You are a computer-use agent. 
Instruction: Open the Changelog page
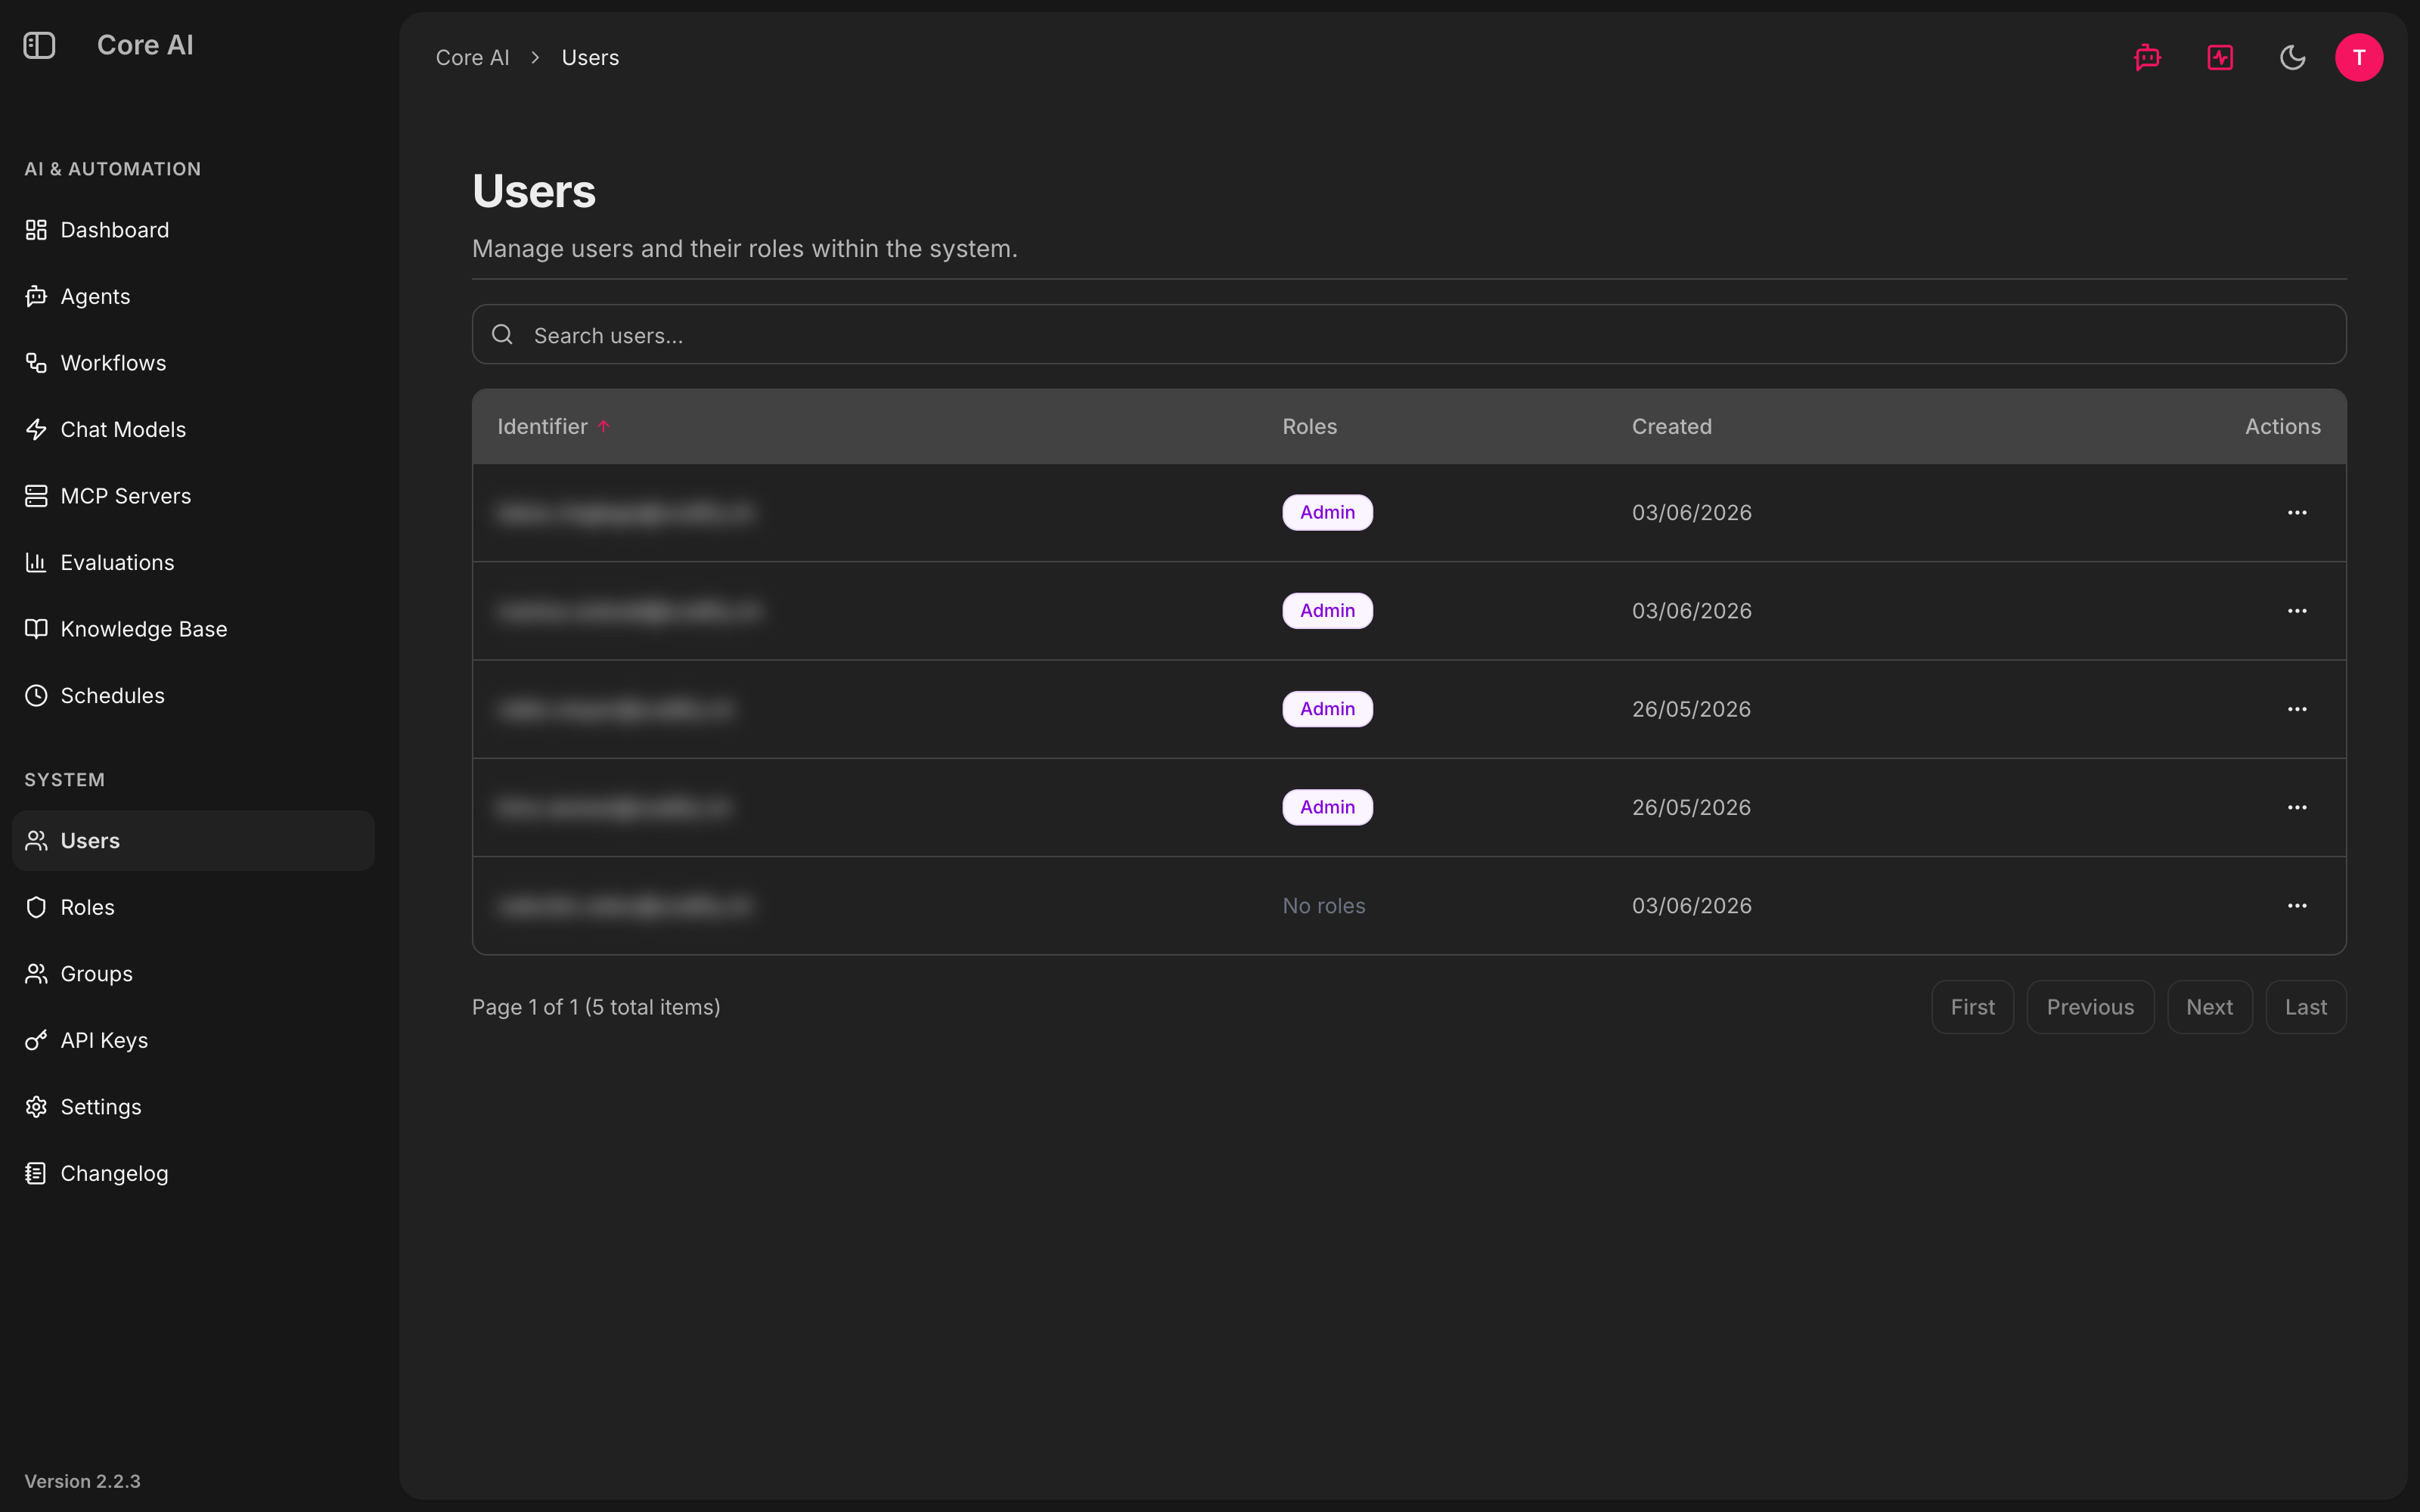[x=193, y=1173]
